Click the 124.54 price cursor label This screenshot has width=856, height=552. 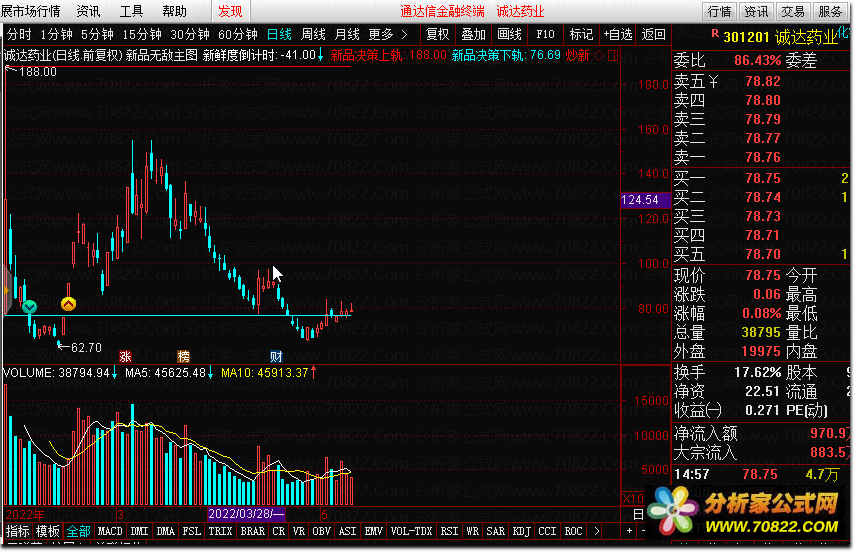(x=646, y=200)
